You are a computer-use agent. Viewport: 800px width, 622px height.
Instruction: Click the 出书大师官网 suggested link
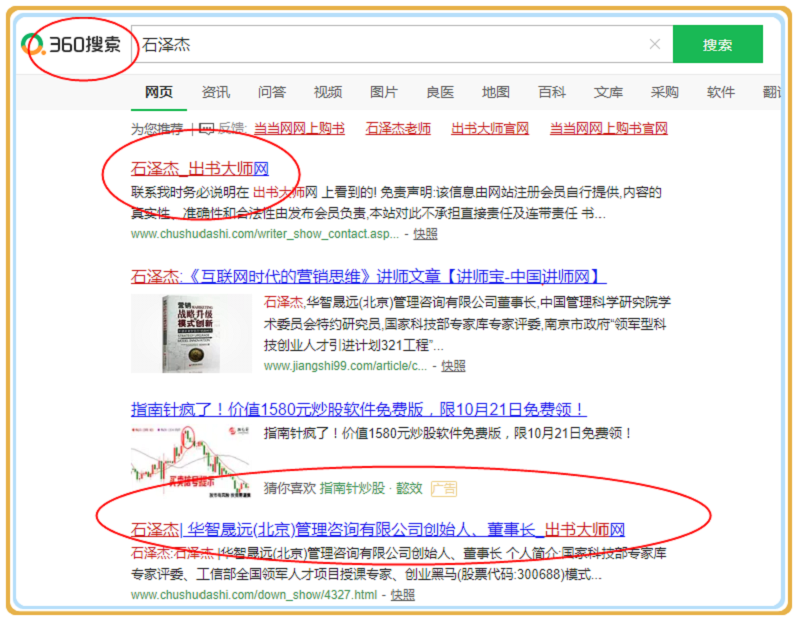click(490, 128)
